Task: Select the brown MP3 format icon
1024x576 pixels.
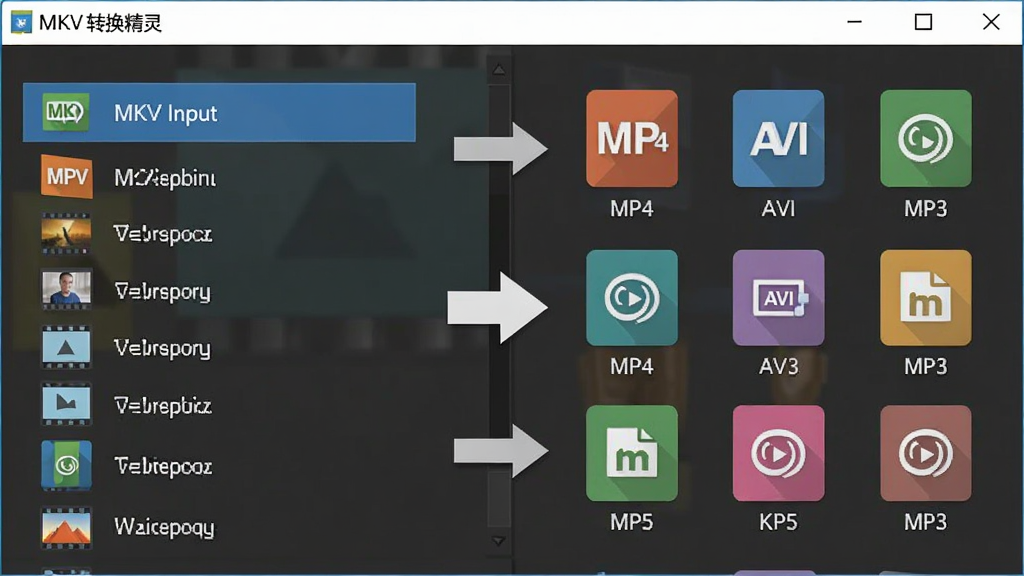Action: pos(925,453)
